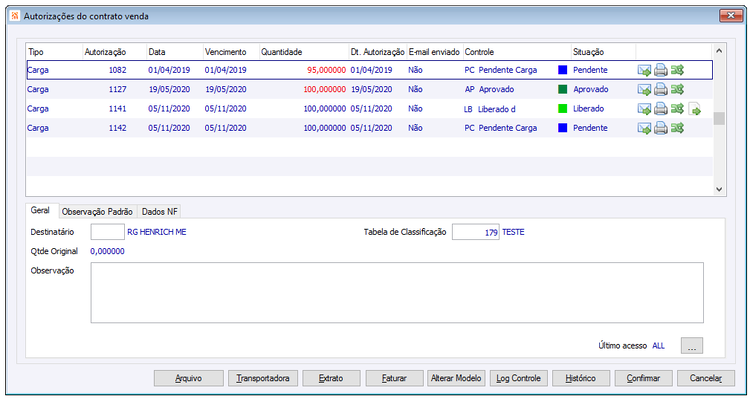Click the grid scrollbar down arrow
Image resolution: width=750 pixels, height=399 pixels.
tap(719, 189)
